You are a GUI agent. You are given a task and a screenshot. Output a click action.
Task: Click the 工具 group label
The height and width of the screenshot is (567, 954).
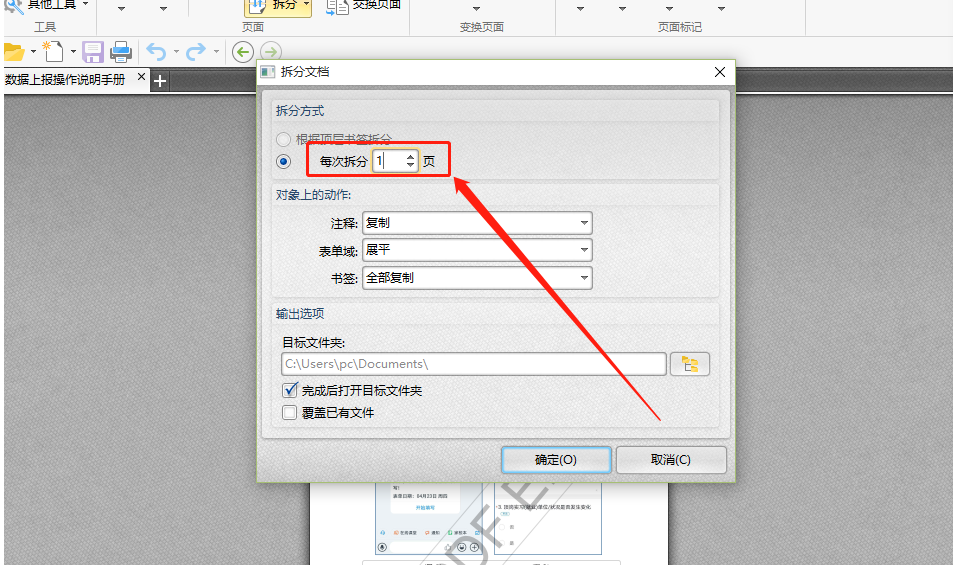45,27
